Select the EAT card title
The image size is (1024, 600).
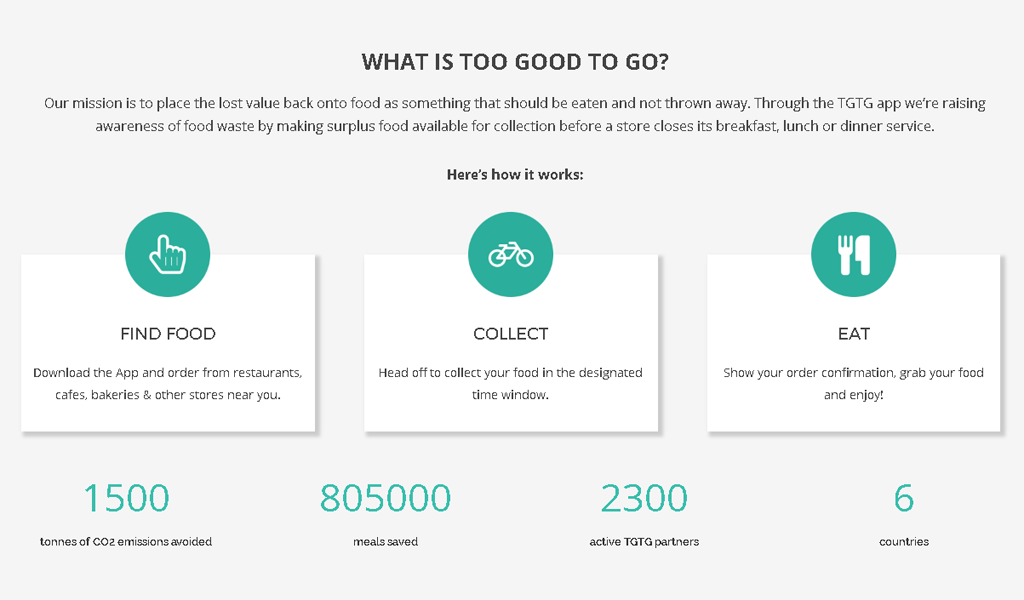point(854,334)
